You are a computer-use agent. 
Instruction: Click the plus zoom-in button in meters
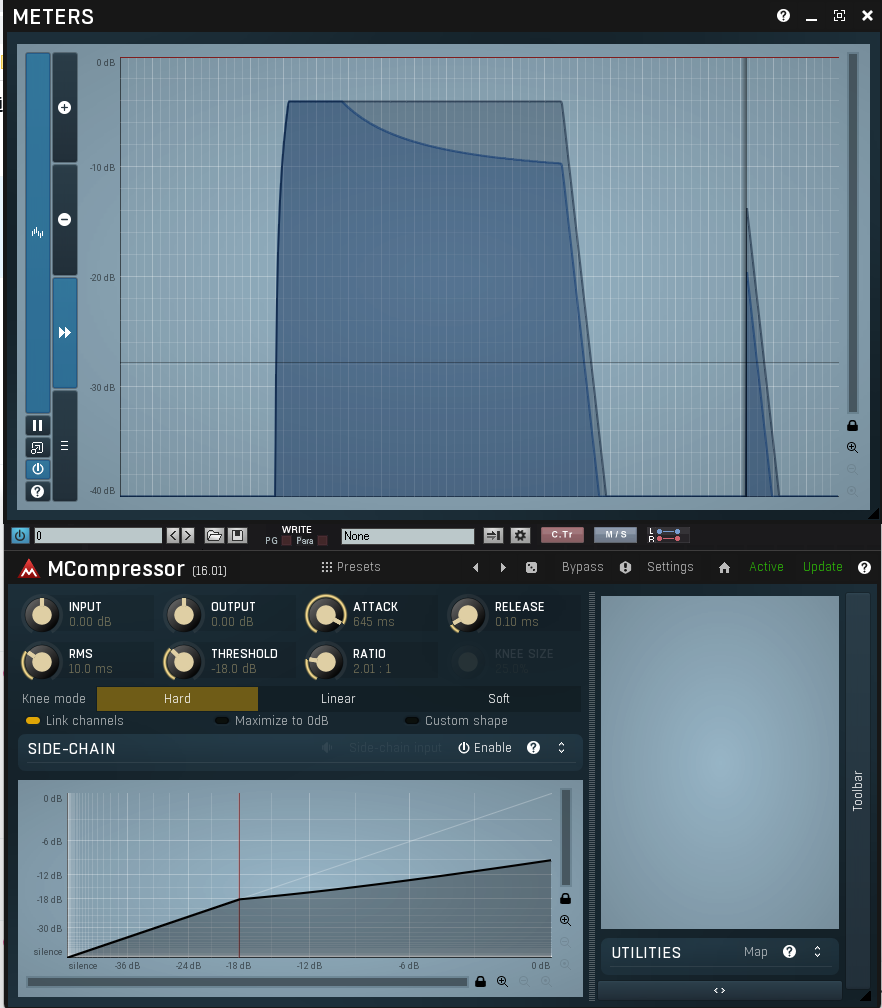click(x=65, y=107)
